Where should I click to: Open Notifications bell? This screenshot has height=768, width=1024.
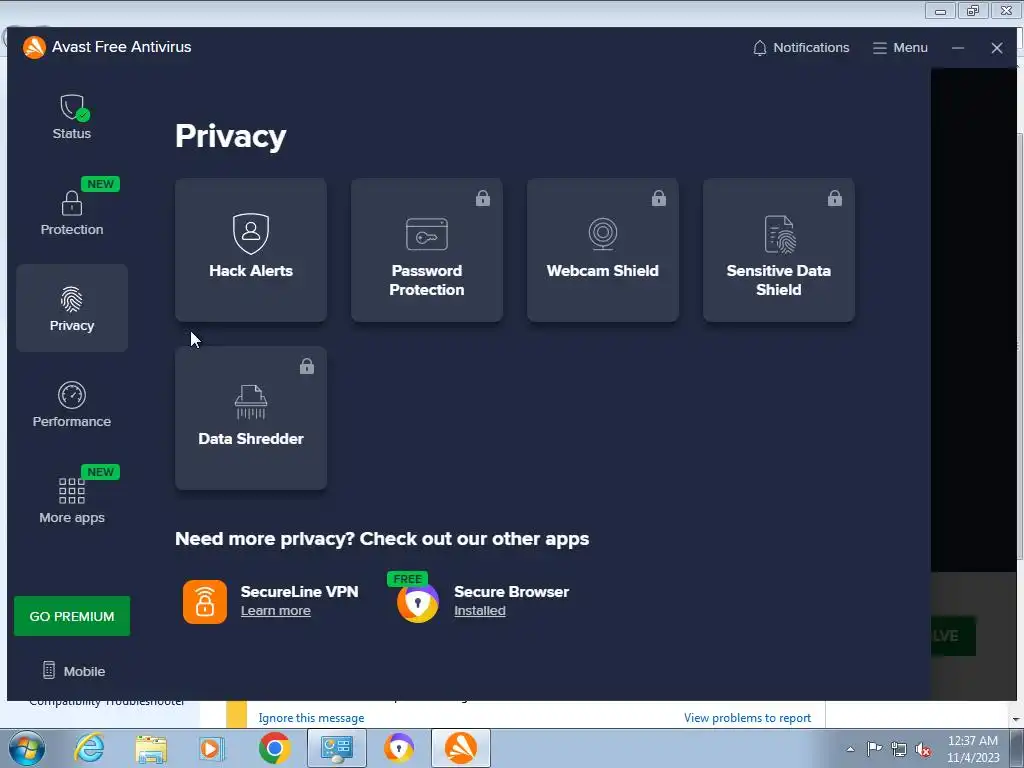click(x=801, y=48)
